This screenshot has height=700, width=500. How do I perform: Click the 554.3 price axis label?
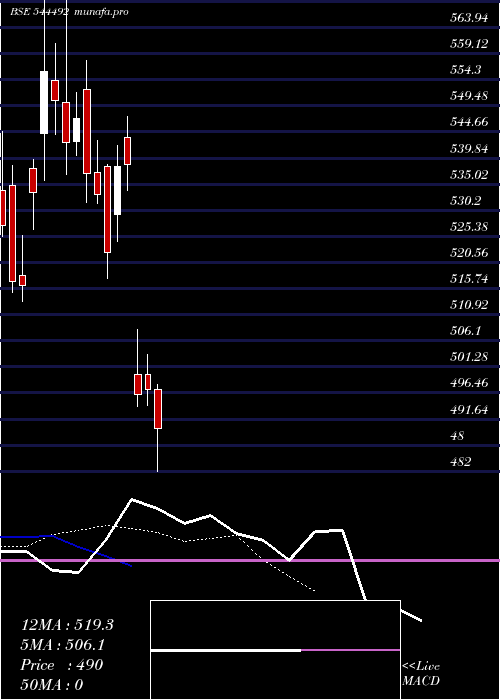466,70
